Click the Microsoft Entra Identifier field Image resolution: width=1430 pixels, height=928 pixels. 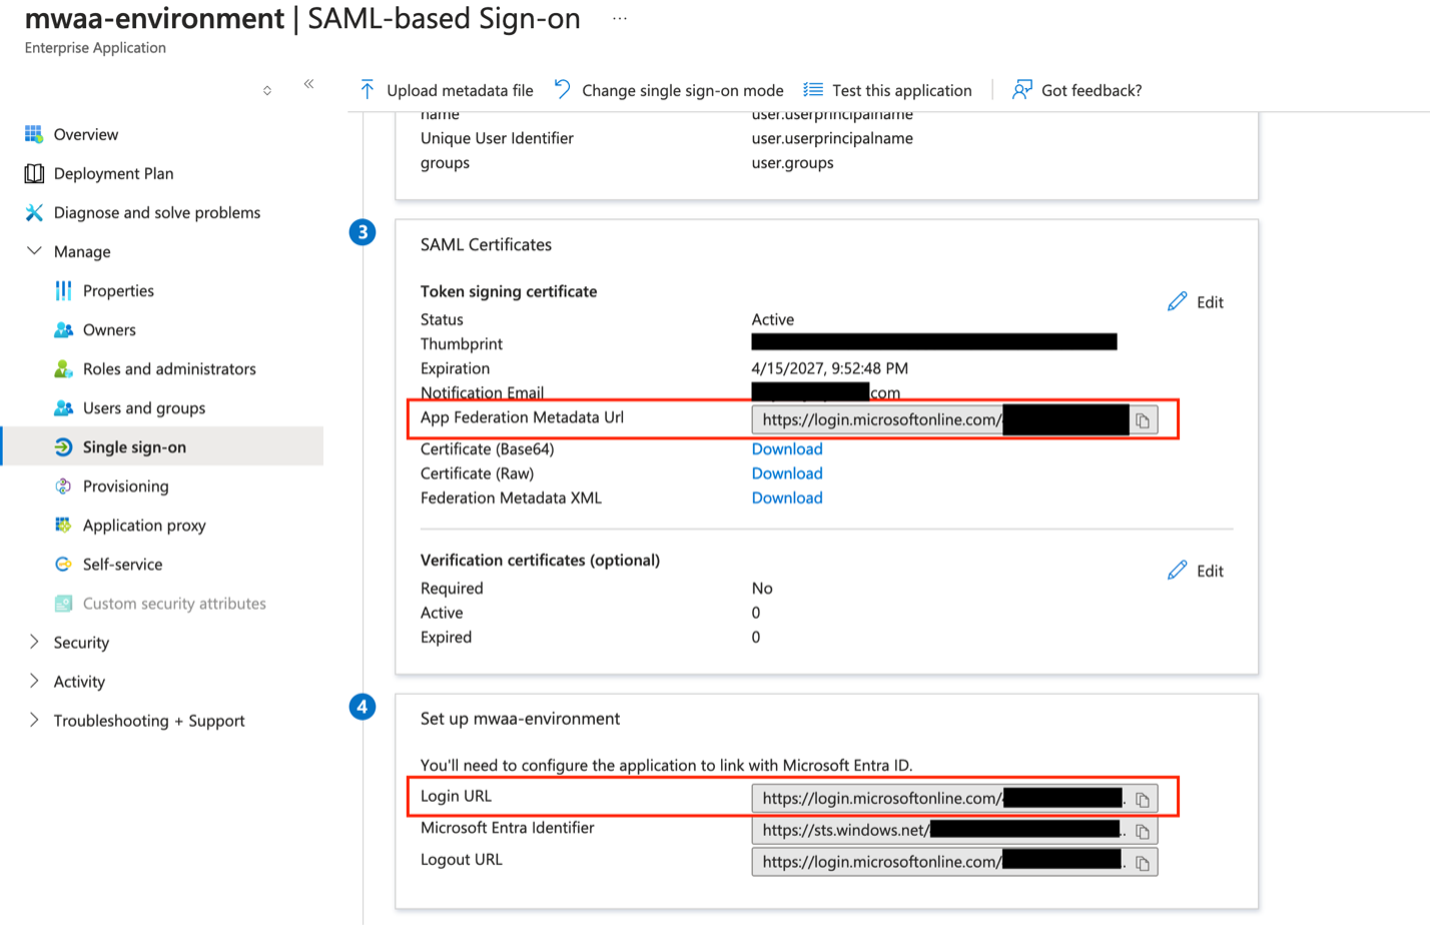coord(954,830)
